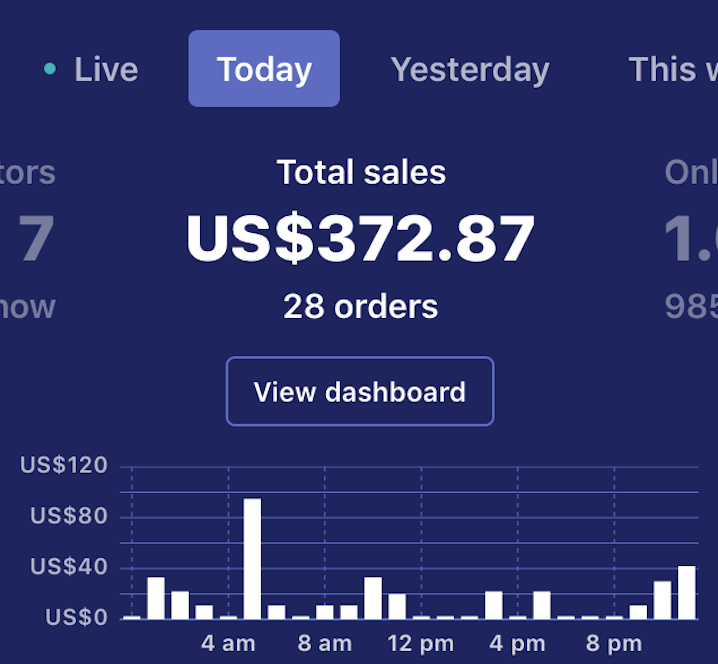Screen dimensions: 718x664
Task: Click the 28 orders text
Action: click(x=361, y=305)
